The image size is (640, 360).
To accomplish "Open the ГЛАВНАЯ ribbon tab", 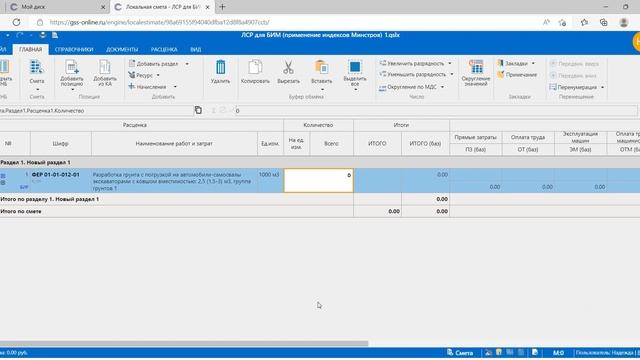I will click(x=31, y=49).
